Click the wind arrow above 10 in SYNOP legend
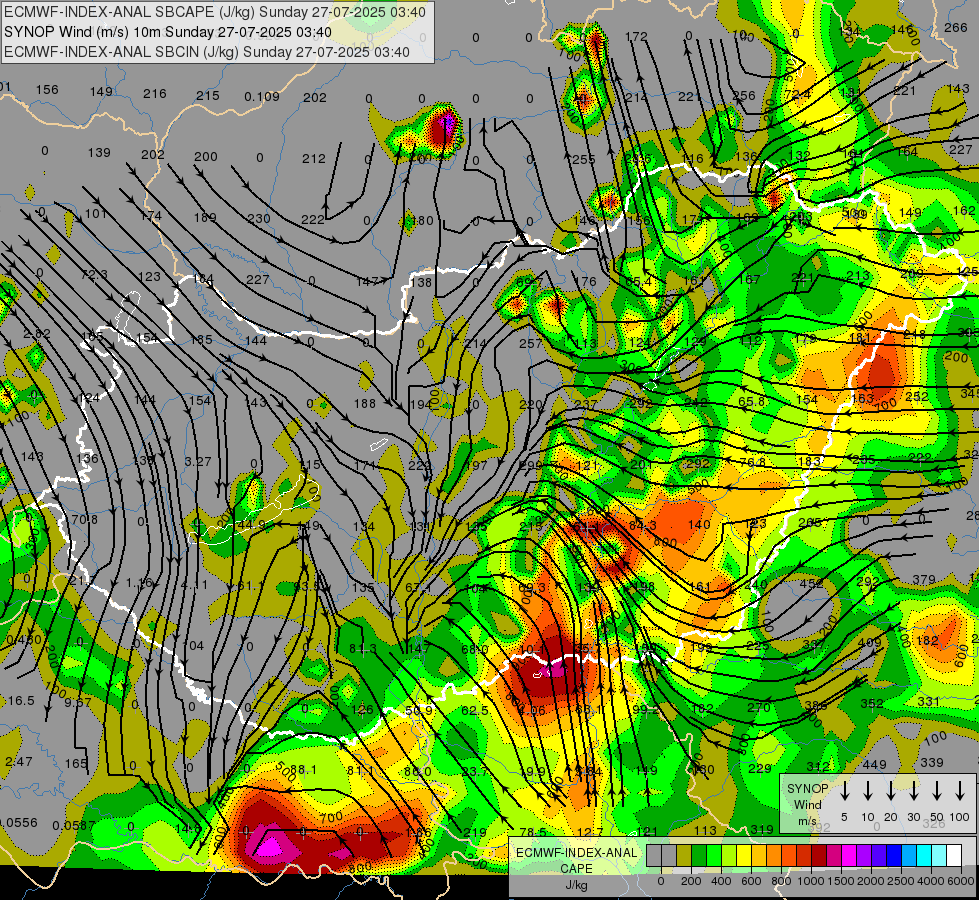Image resolution: width=979 pixels, height=900 pixels. (x=867, y=791)
